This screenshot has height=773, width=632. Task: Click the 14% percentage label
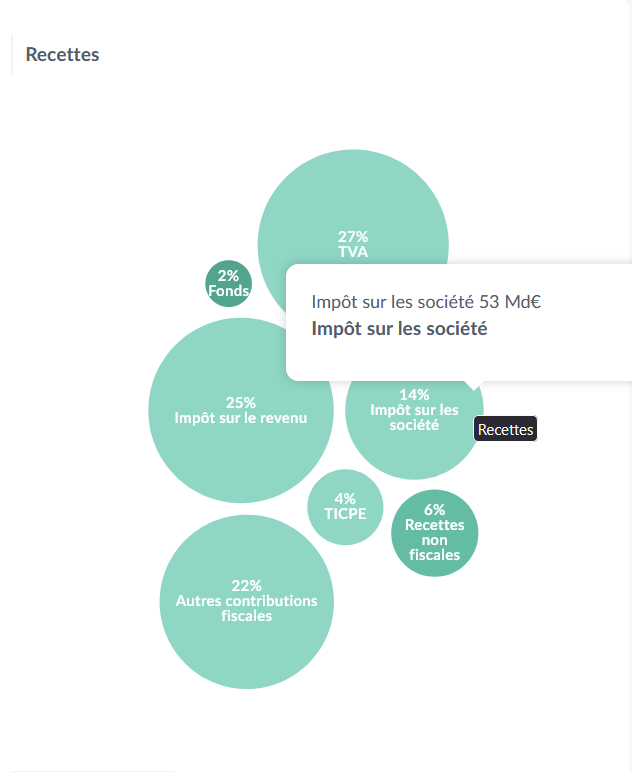414,394
